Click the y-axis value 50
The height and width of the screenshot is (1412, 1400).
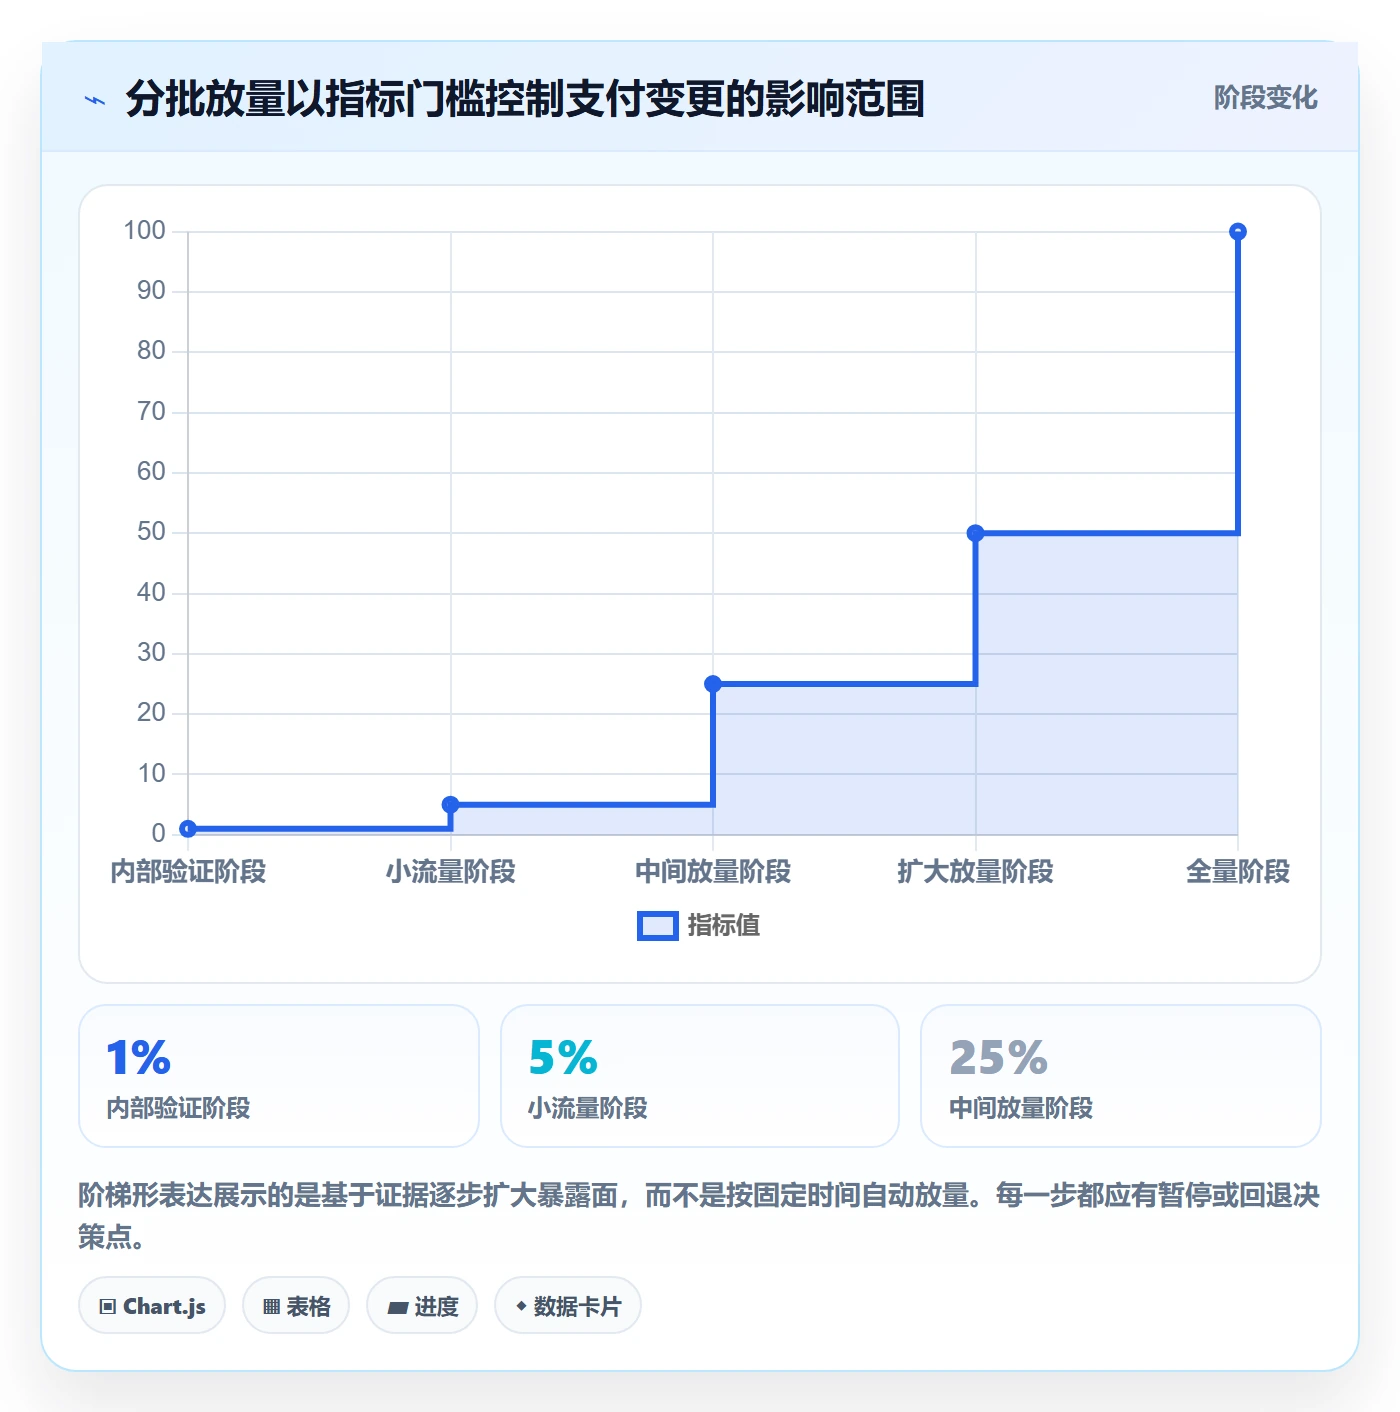click(x=151, y=532)
